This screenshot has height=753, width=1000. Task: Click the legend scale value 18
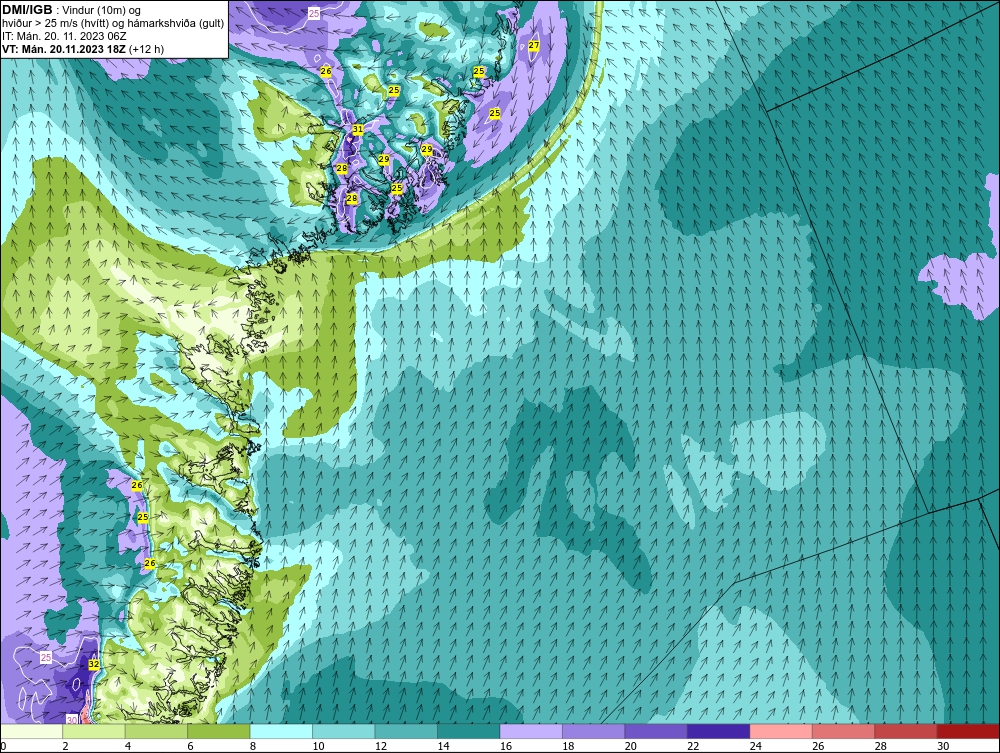pyautogui.click(x=568, y=747)
